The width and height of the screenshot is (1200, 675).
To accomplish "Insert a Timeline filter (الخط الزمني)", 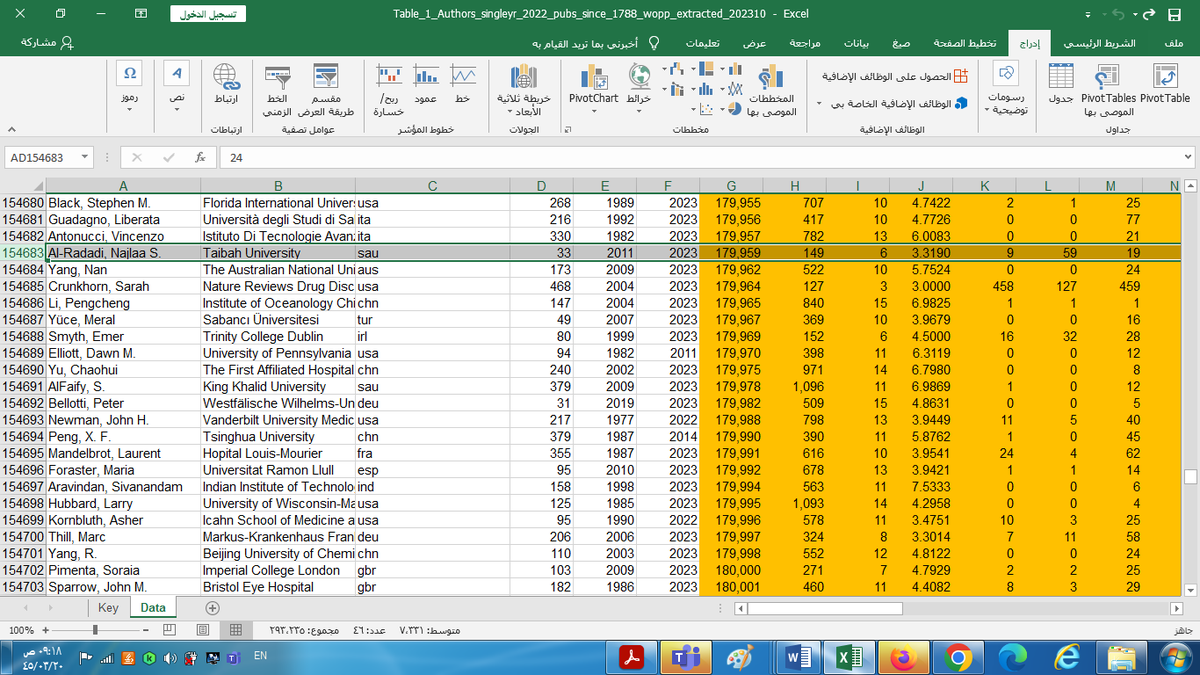I will pyautogui.click(x=277, y=90).
